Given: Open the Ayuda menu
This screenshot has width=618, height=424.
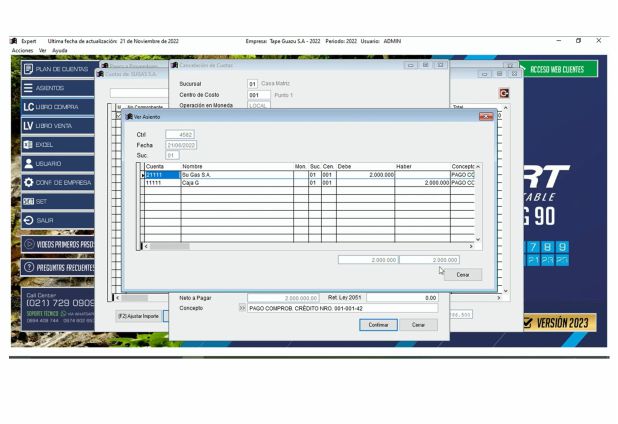Looking at the screenshot, I should click(x=60, y=50).
